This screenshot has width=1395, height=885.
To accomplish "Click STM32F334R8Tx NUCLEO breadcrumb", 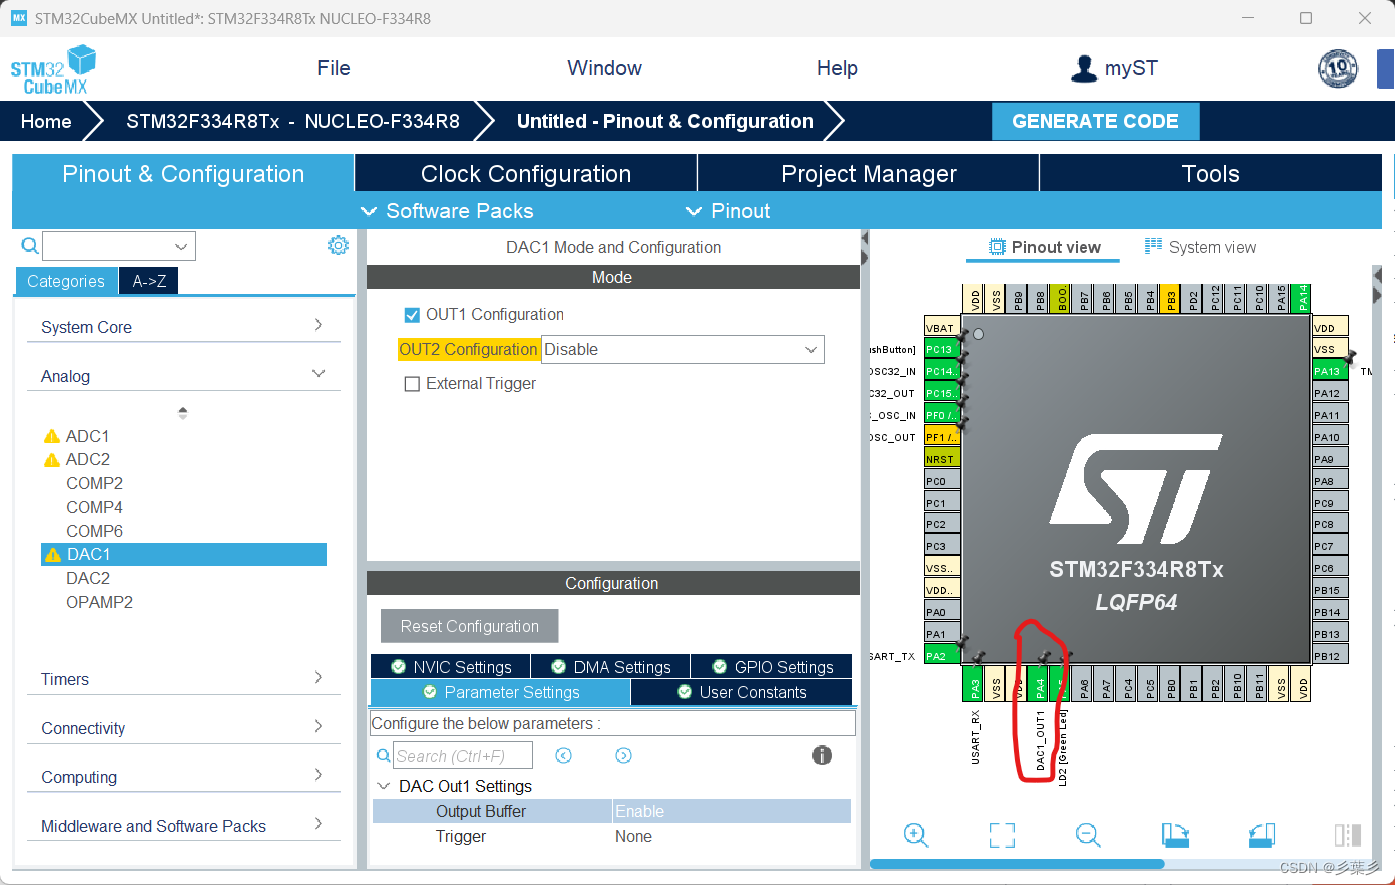I will [293, 121].
